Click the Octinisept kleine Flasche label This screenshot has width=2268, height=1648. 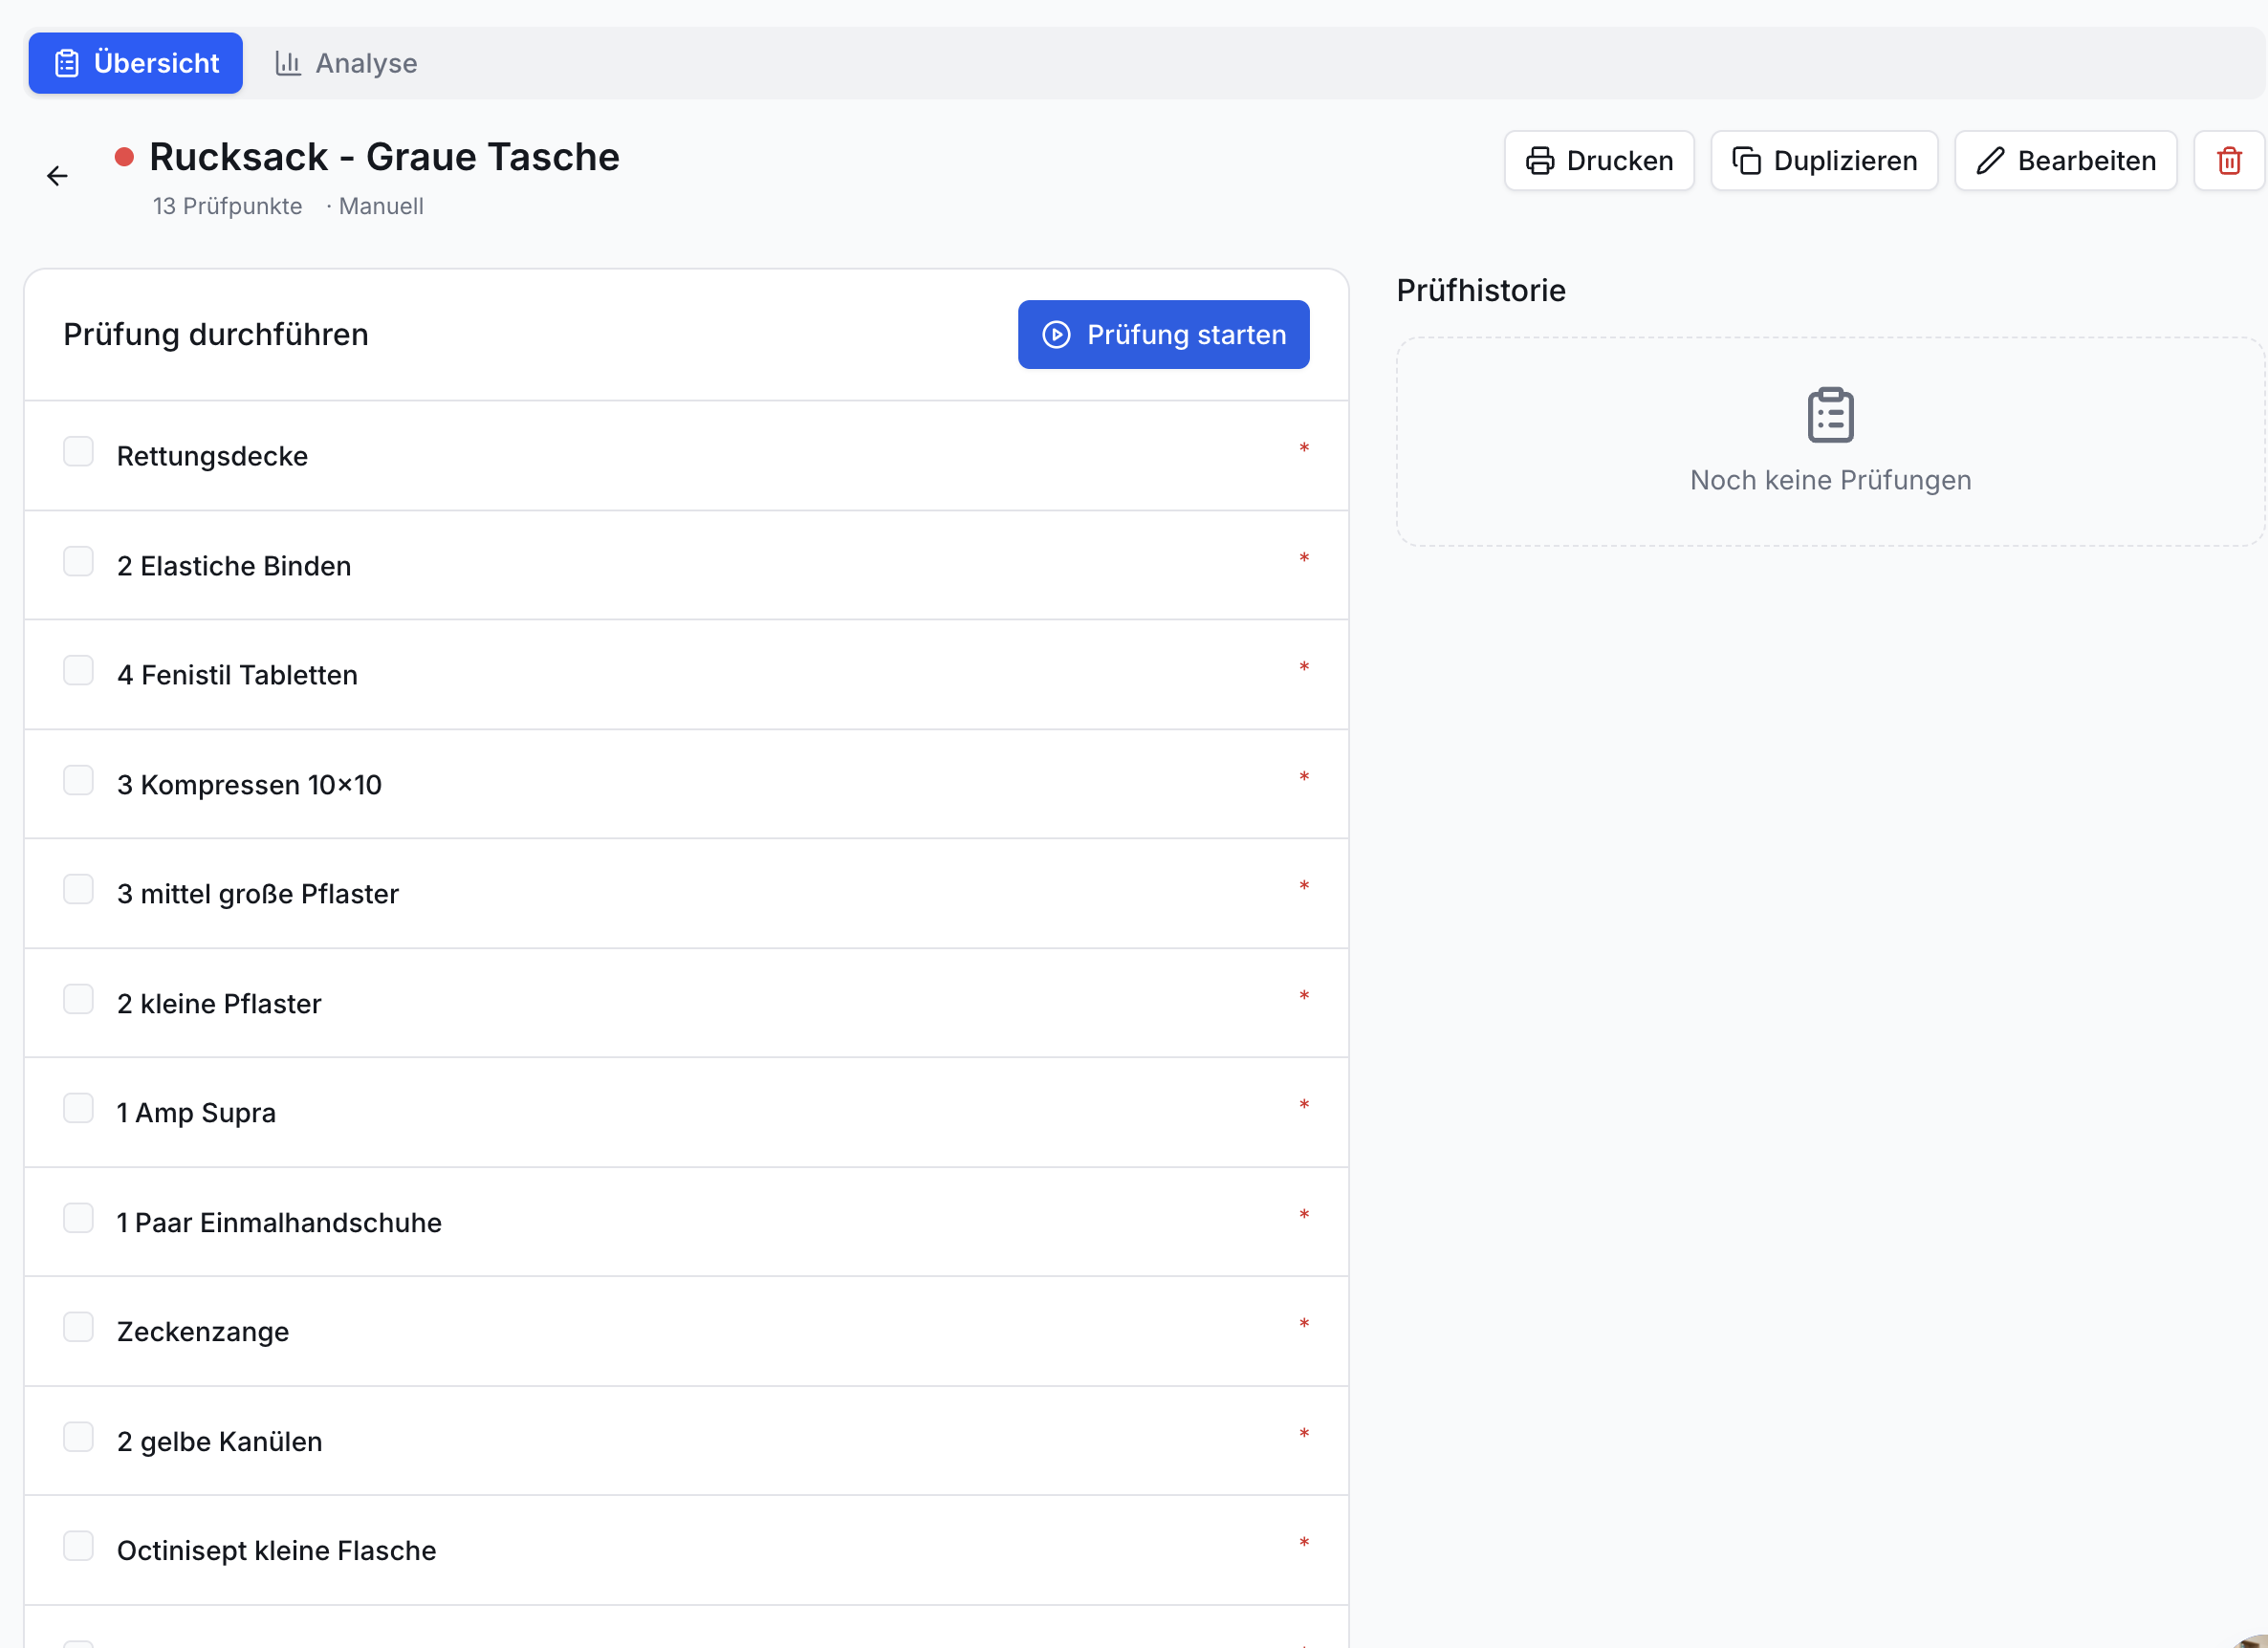click(x=276, y=1551)
